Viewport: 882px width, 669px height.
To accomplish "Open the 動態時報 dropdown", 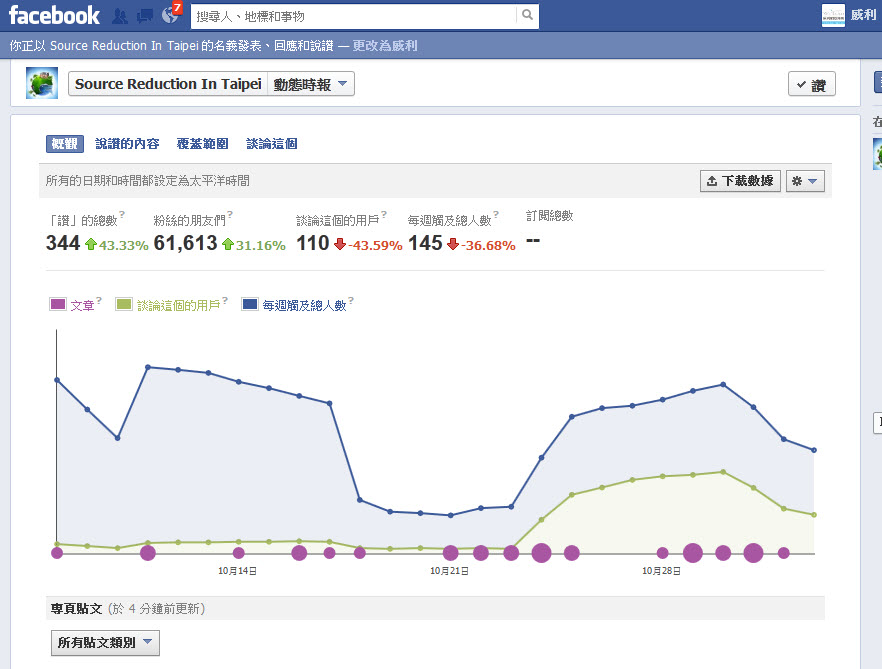I will (x=311, y=85).
